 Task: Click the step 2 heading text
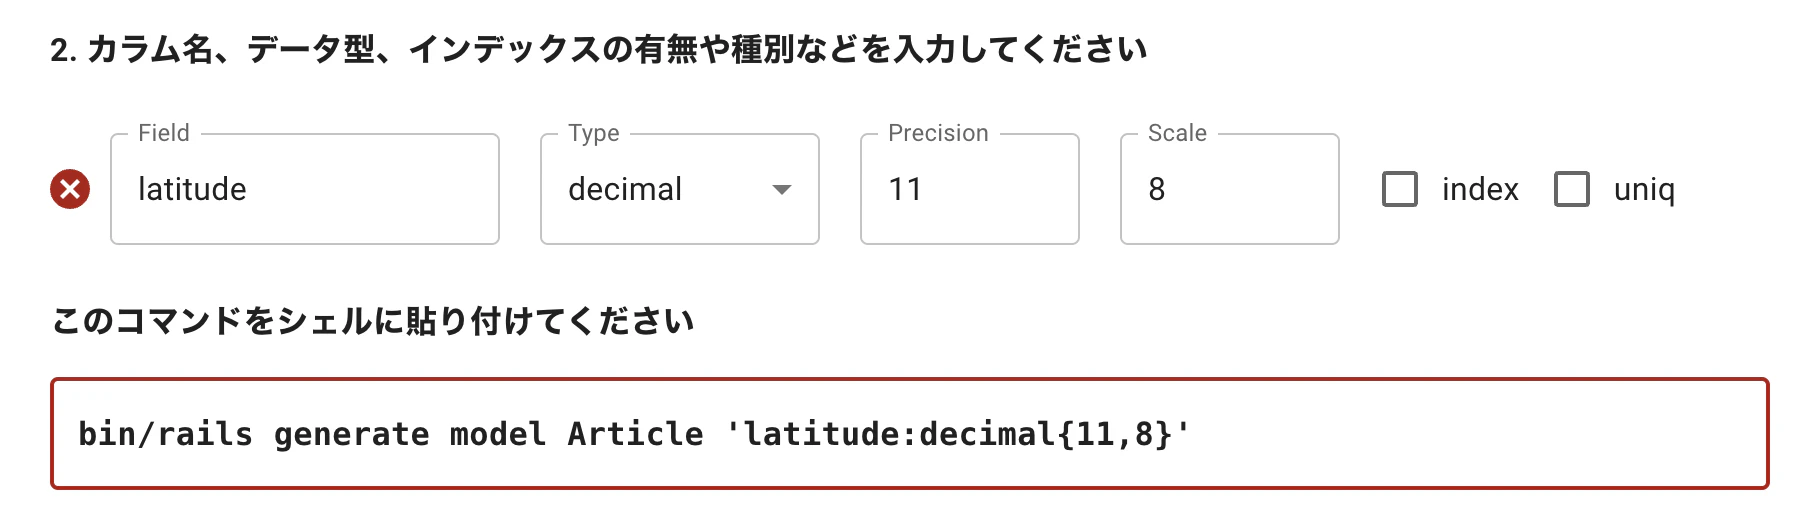coord(598,49)
